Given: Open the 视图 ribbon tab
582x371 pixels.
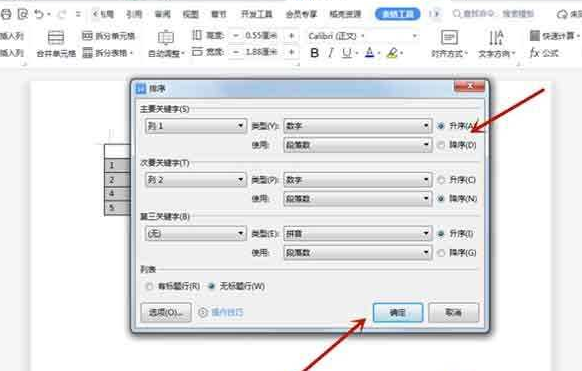Looking at the screenshot, I should pos(191,14).
